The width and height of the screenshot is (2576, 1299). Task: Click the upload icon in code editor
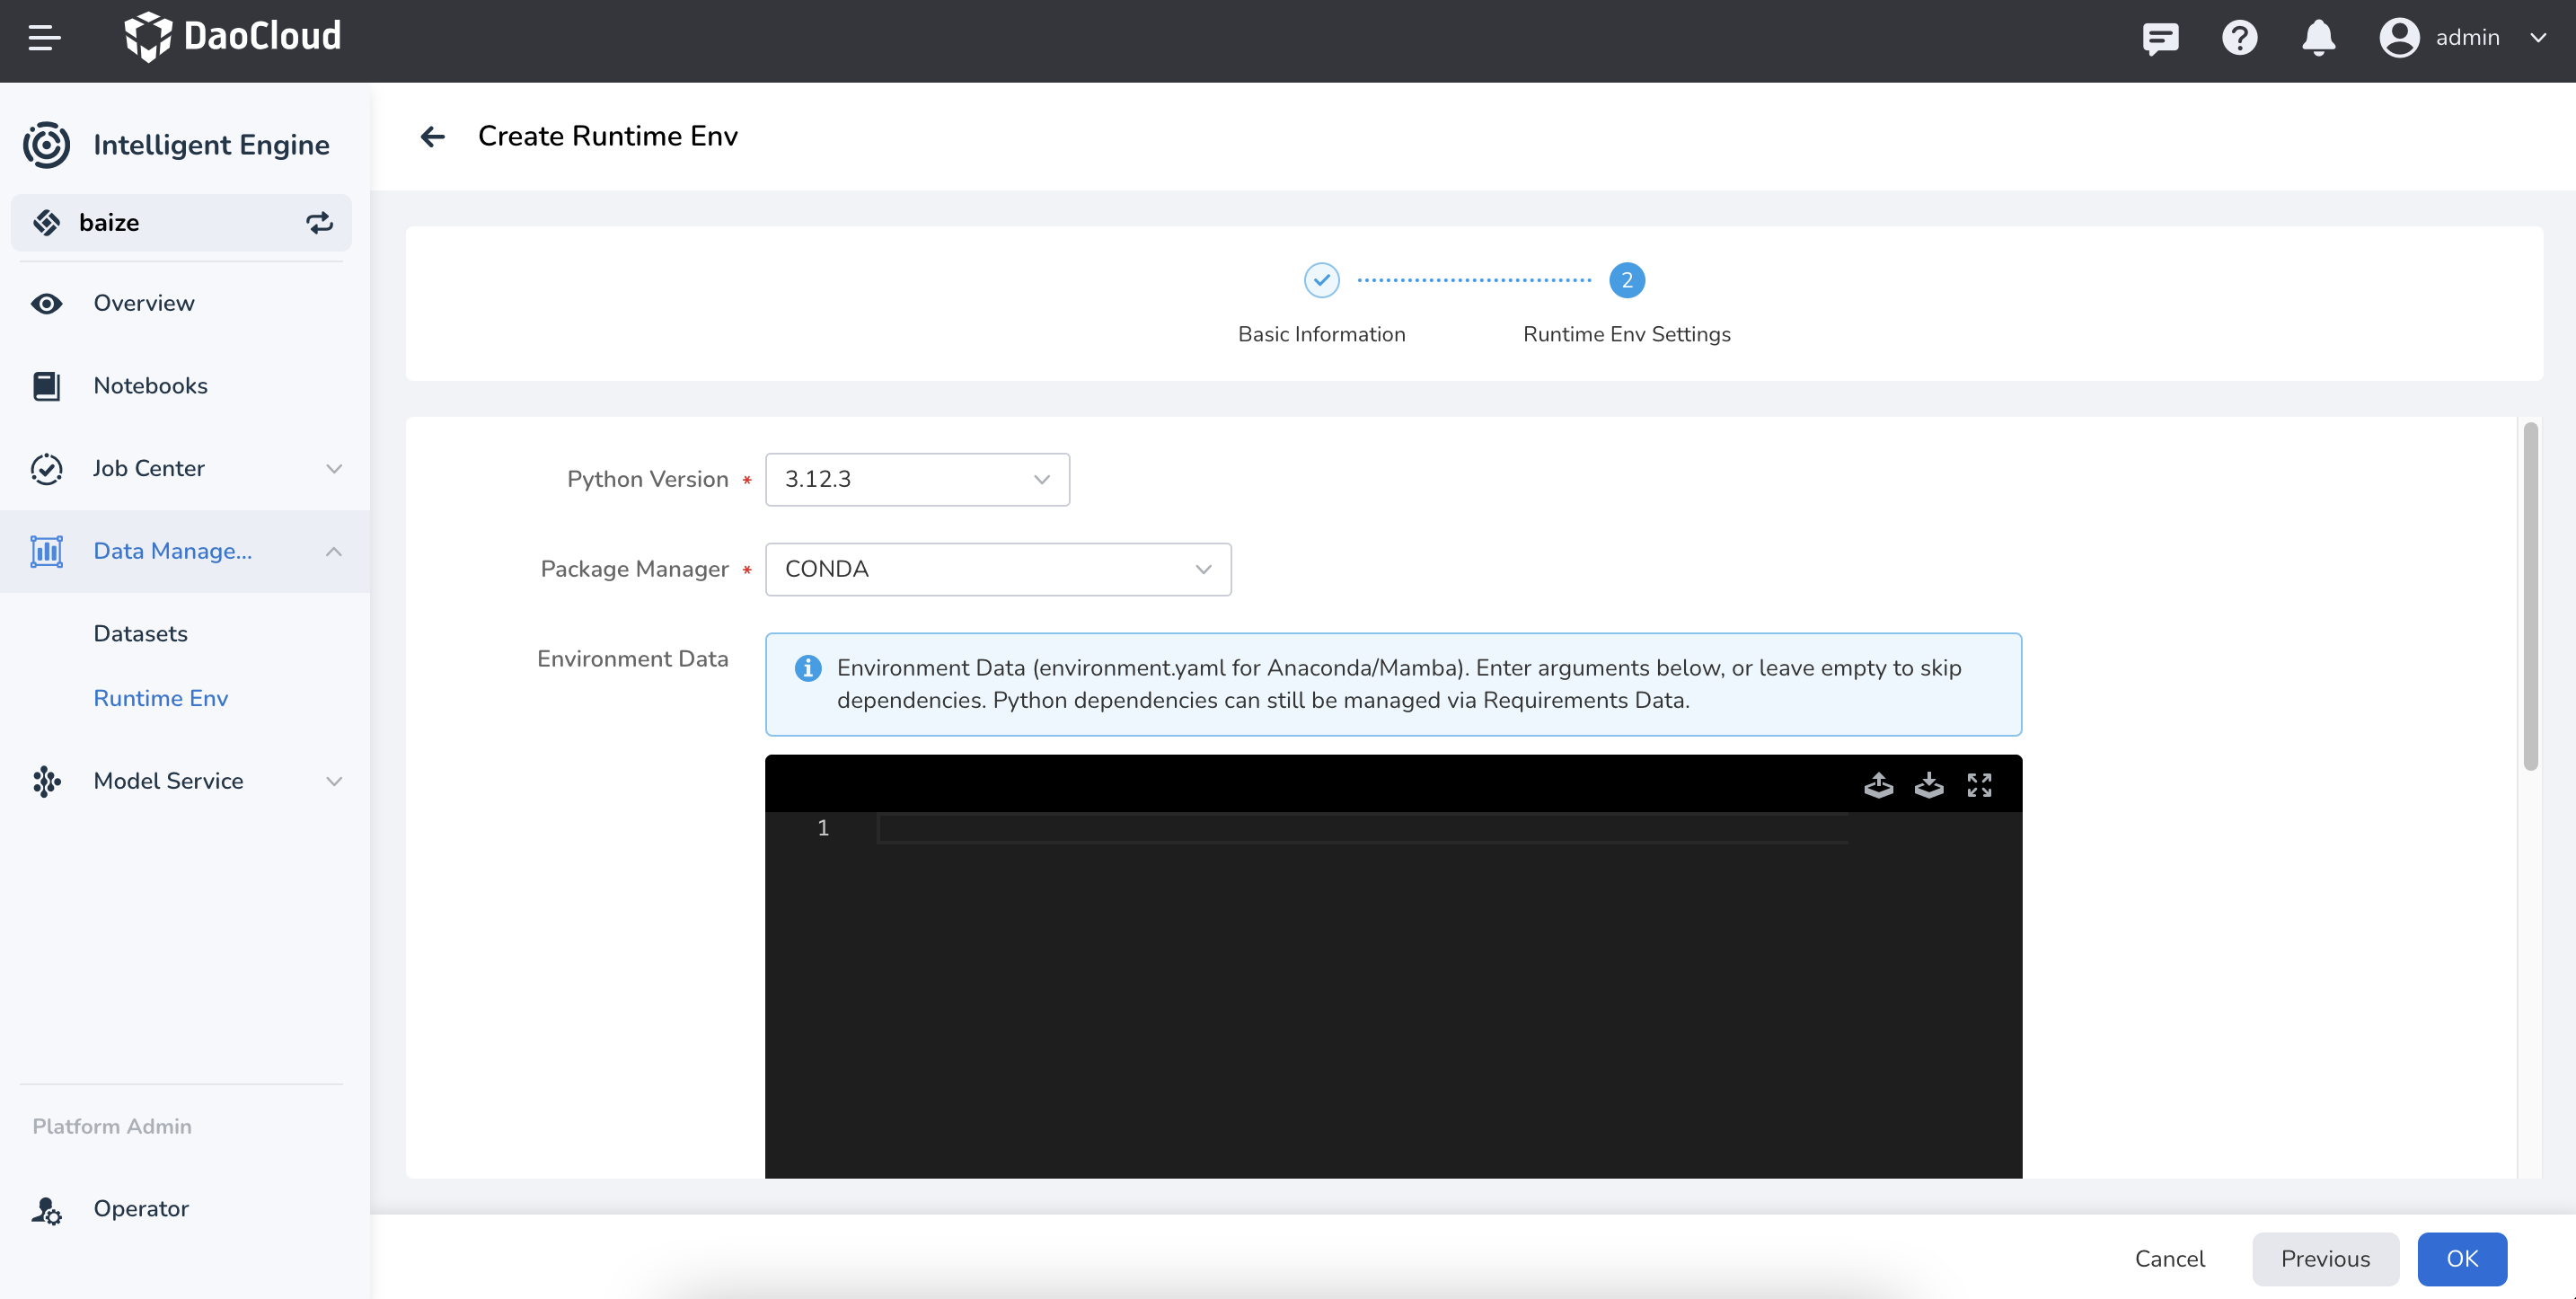[1878, 785]
